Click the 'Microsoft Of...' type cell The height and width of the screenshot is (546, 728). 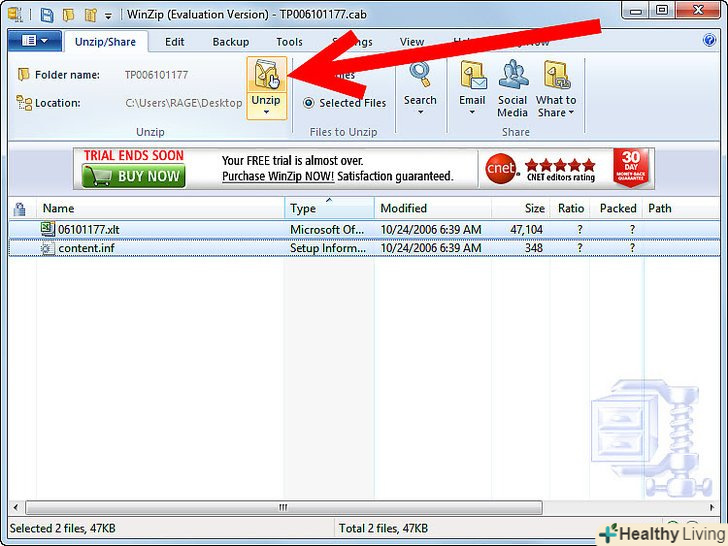coord(327,229)
